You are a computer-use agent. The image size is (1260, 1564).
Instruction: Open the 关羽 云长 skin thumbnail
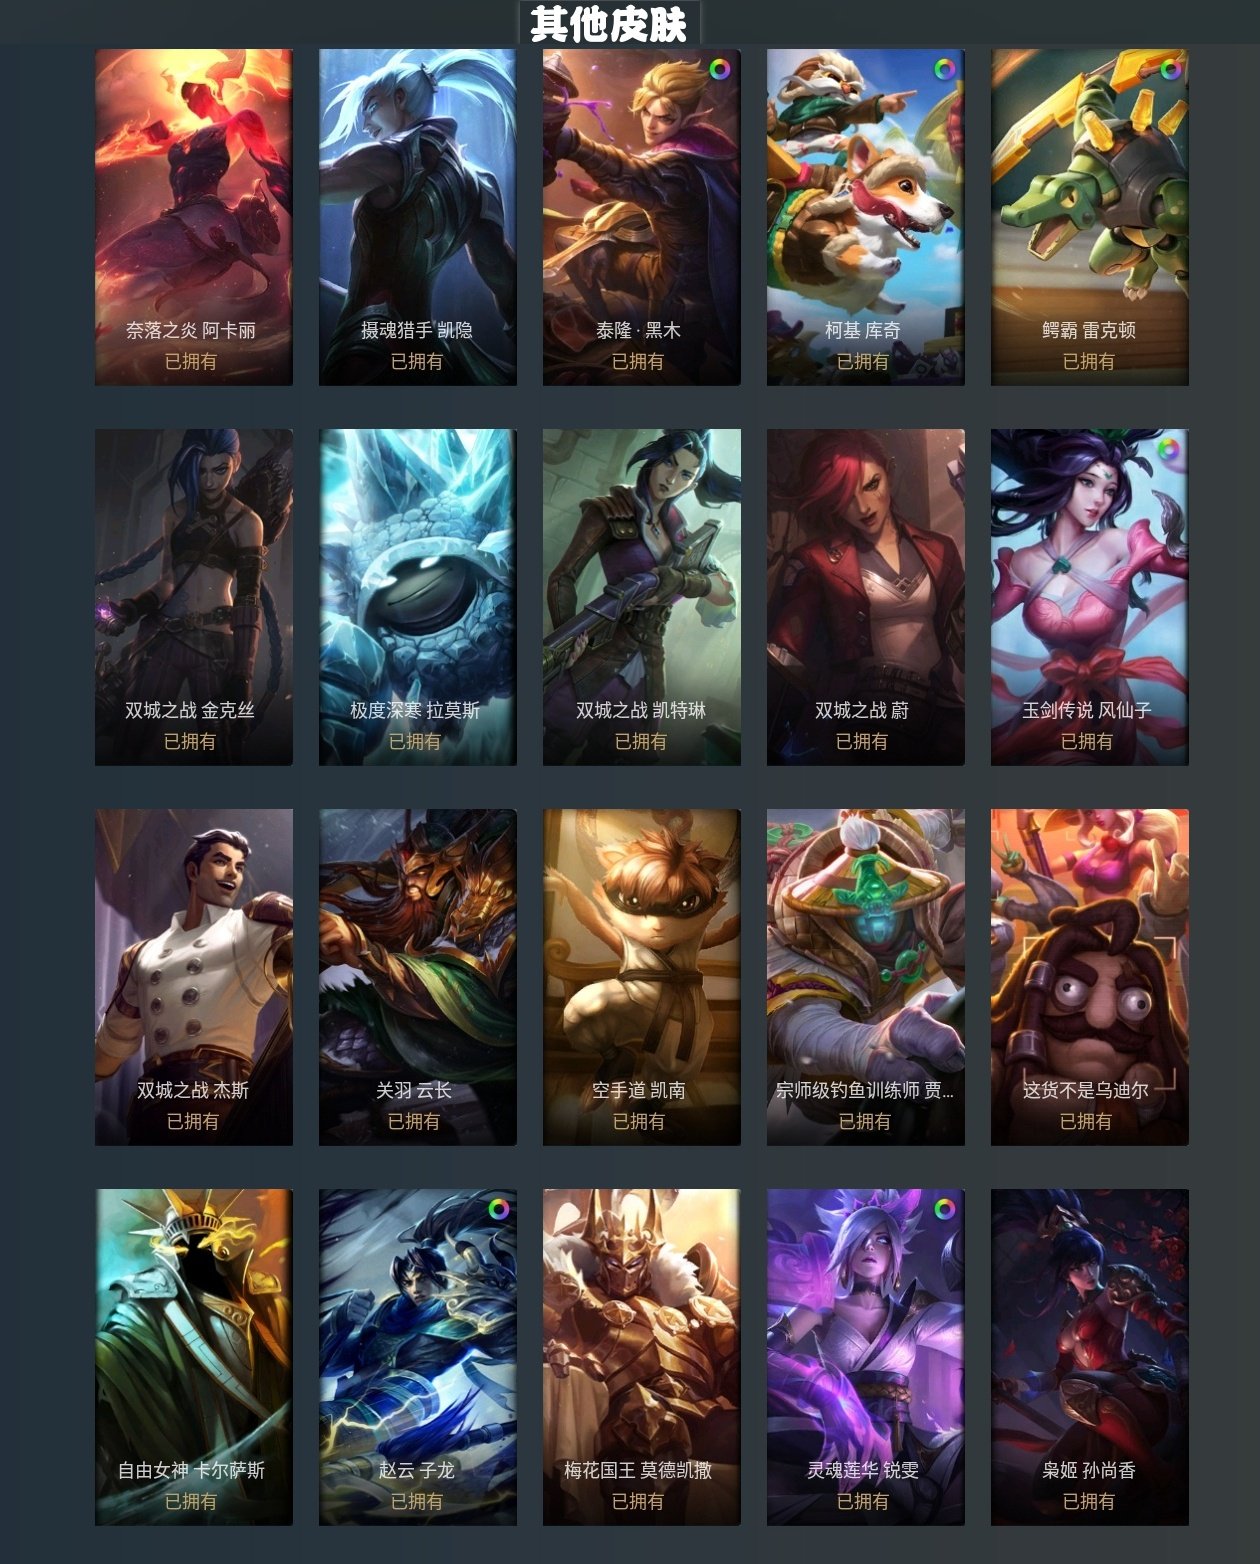click(418, 977)
